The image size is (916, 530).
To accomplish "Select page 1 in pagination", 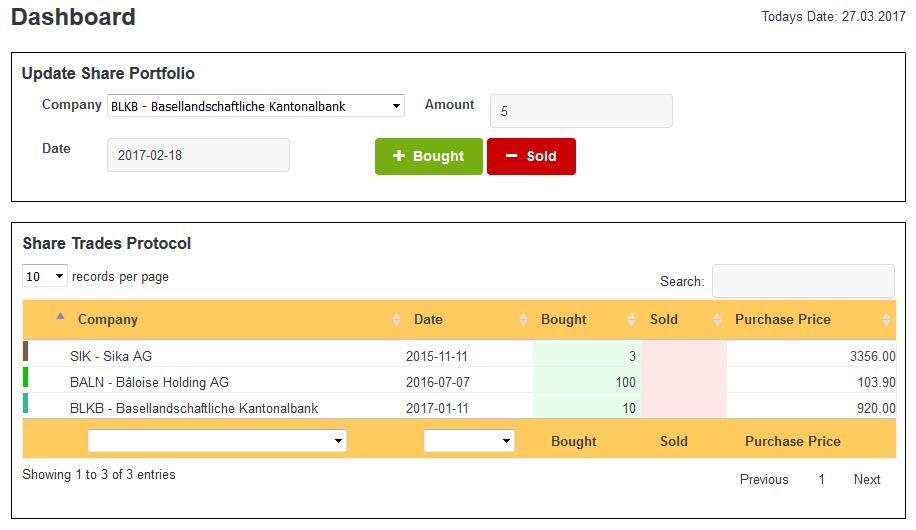I will pos(821,479).
